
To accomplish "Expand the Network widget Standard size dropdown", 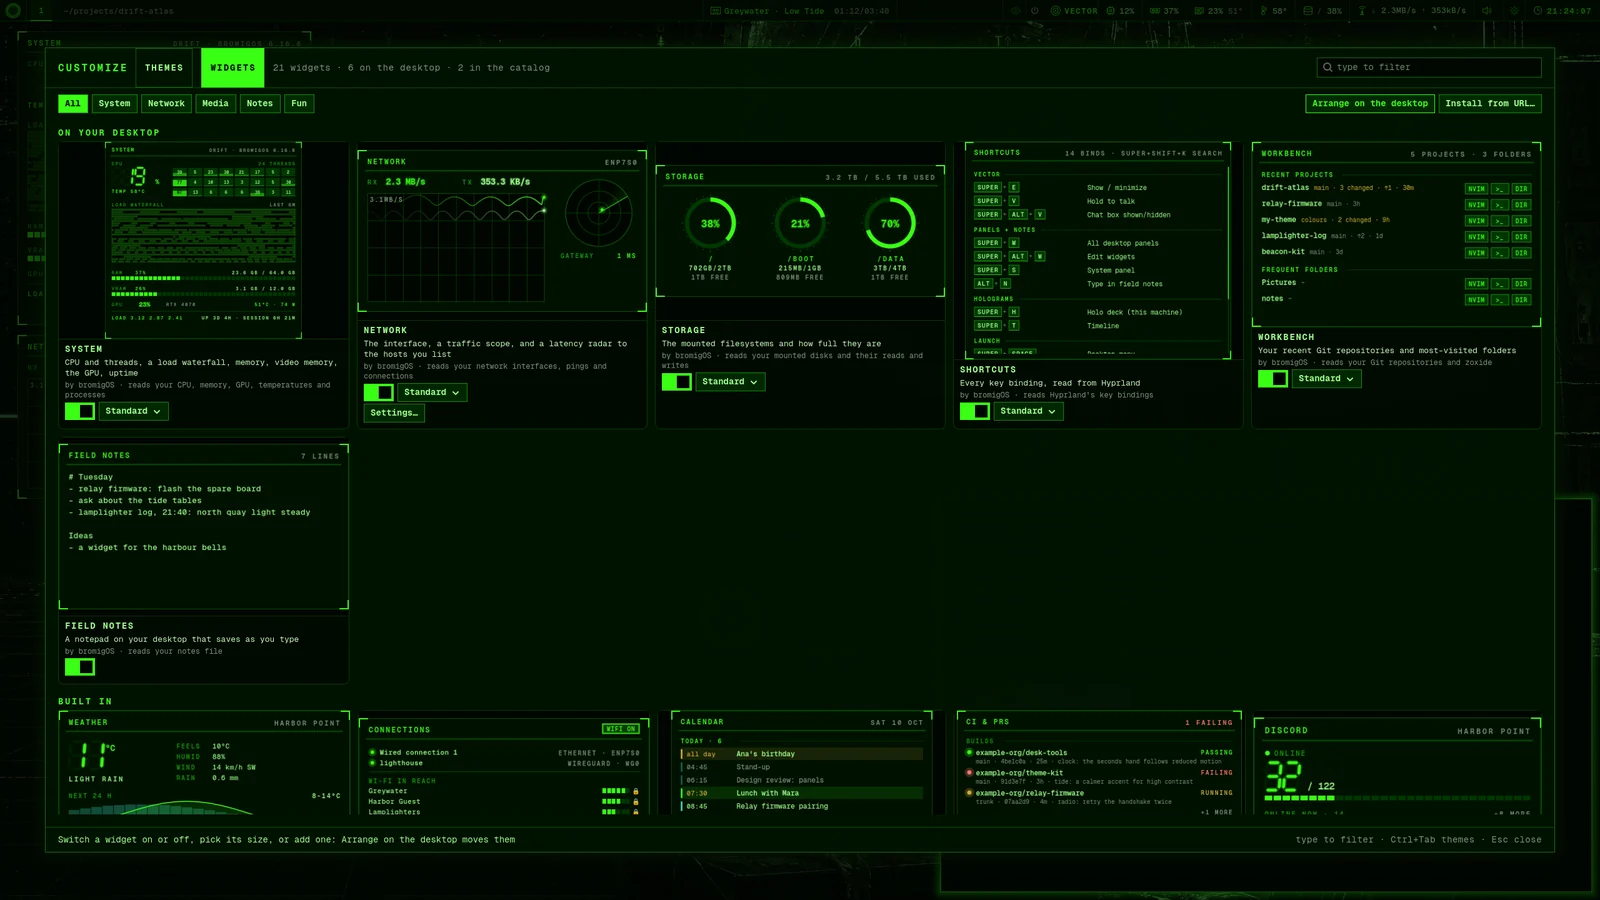I will (x=432, y=392).
